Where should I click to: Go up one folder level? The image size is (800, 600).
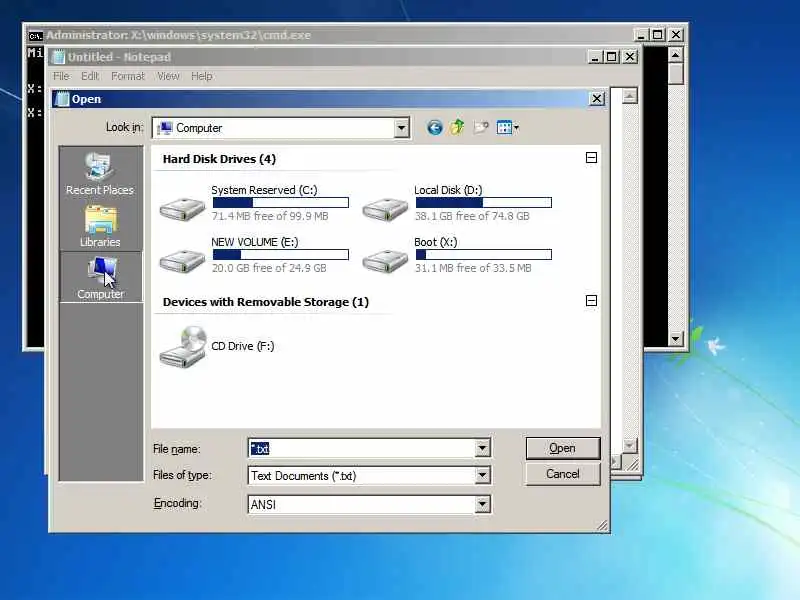(x=457, y=127)
